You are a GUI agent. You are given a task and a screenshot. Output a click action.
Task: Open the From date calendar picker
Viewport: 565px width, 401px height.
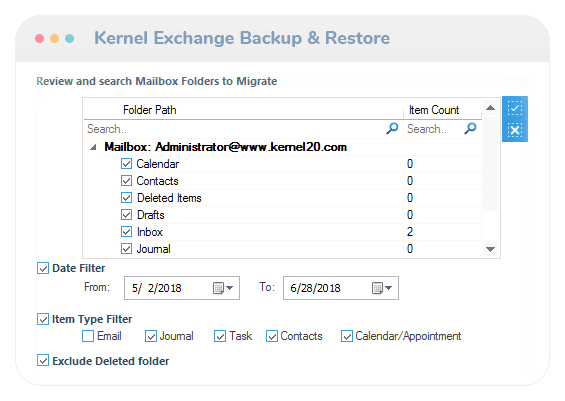click(223, 288)
